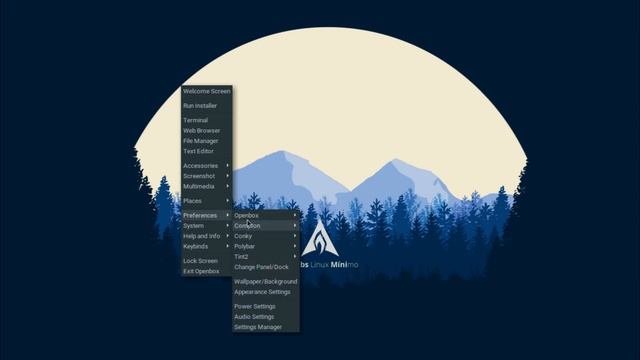640x360 pixels.
Task: Click the arrow next to Multimedia
Action: pos(227,186)
